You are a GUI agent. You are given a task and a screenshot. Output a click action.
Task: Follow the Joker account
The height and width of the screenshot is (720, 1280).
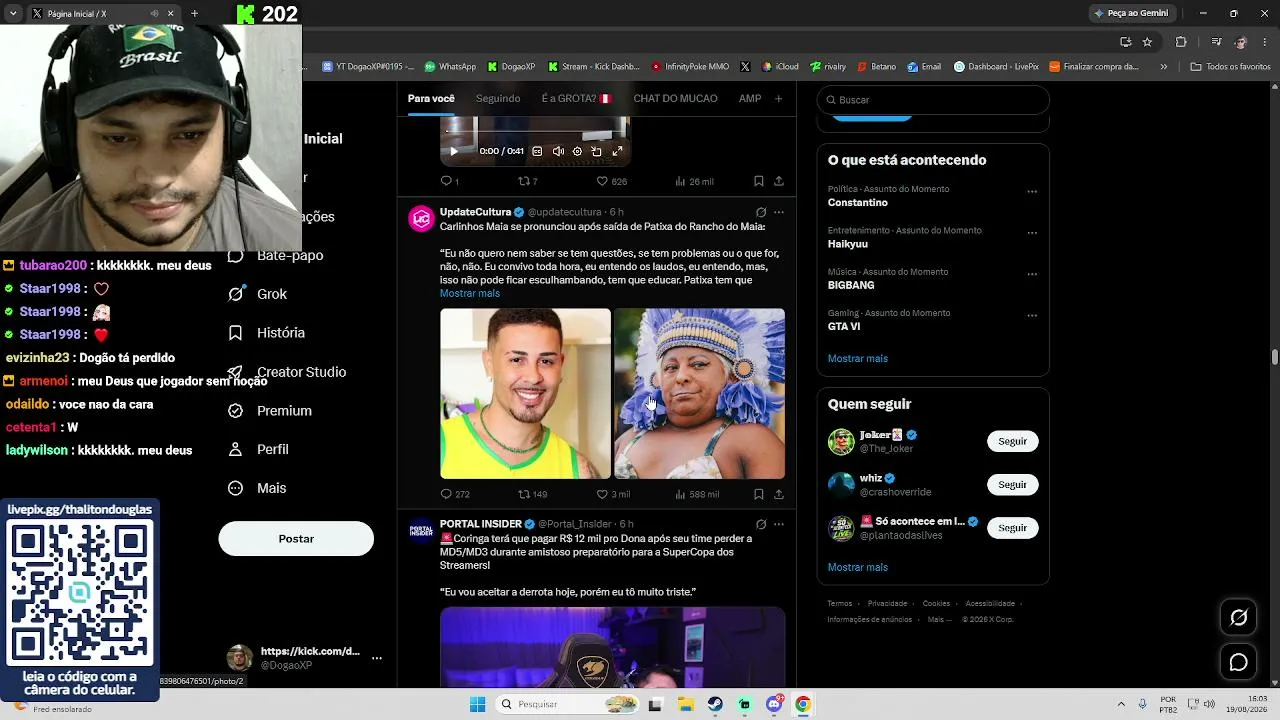coord(1013,441)
